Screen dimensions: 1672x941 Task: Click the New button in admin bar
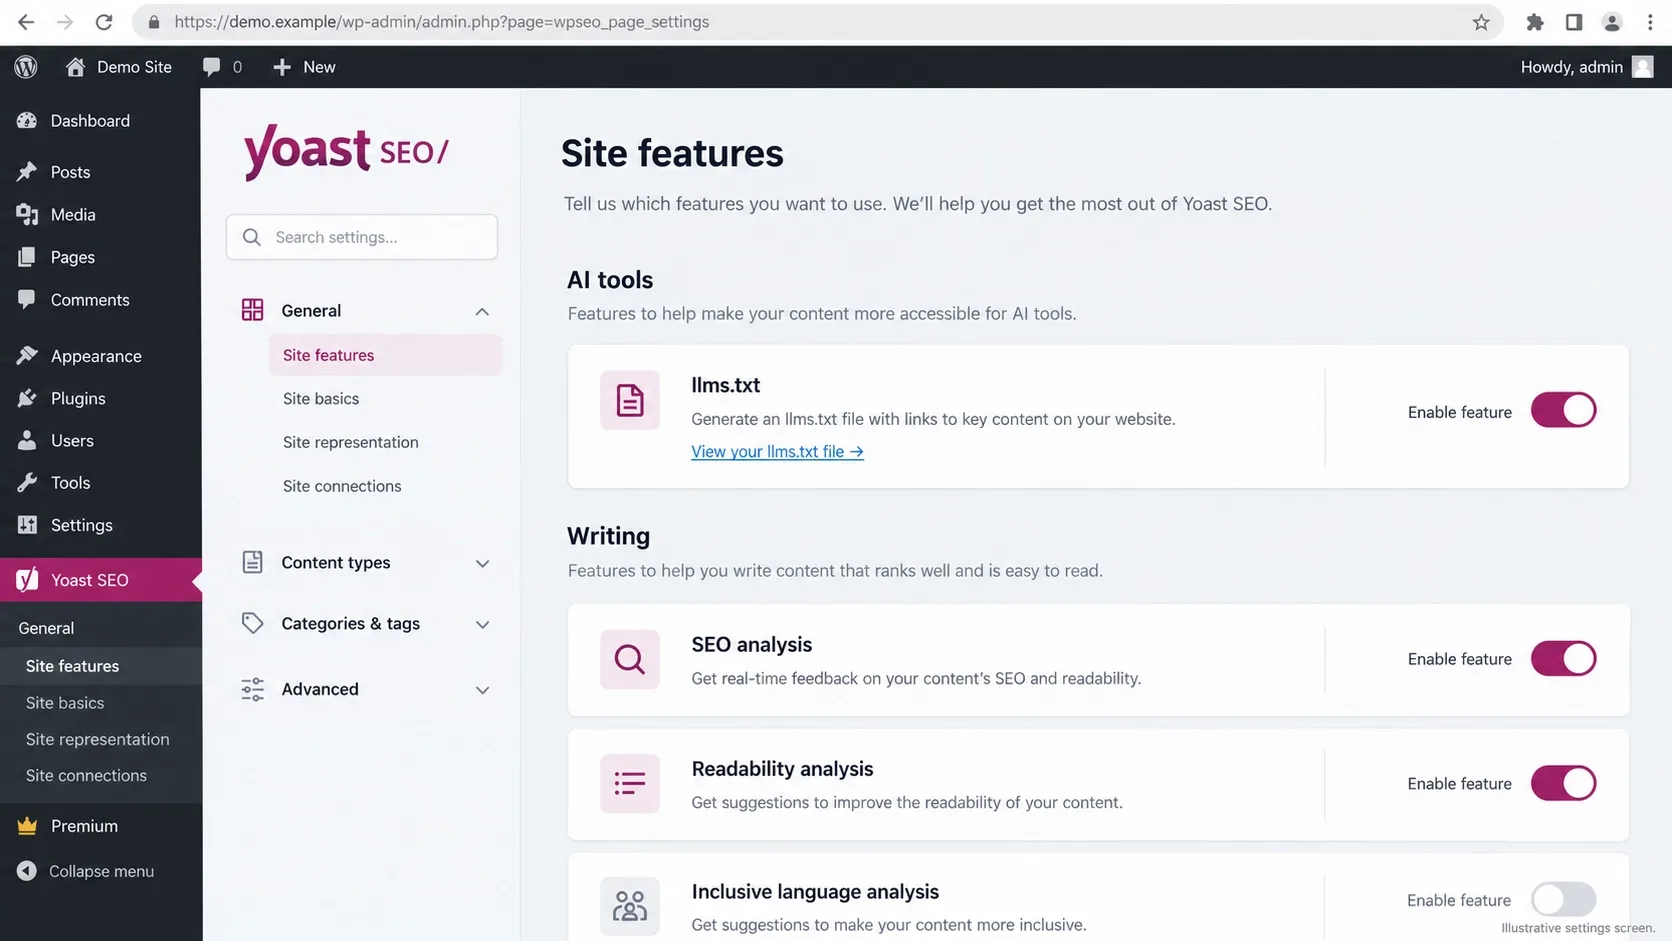click(304, 67)
